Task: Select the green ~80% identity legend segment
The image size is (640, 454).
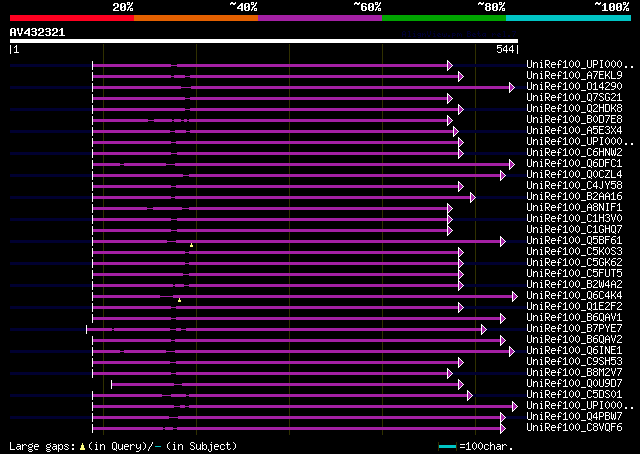Action: tap(443, 18)
